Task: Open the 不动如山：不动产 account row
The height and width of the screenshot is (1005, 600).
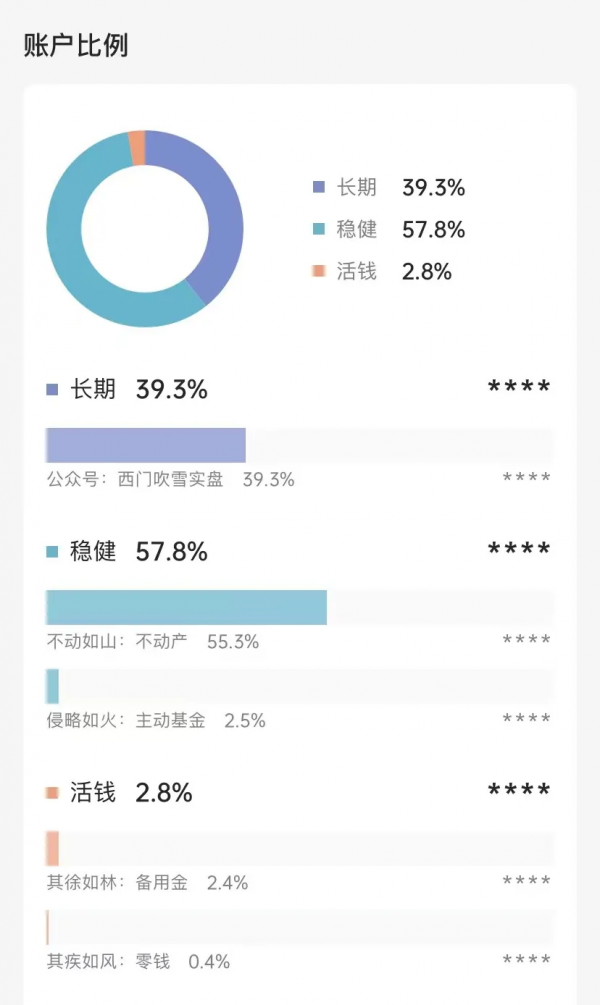Action: coord(152,641)
